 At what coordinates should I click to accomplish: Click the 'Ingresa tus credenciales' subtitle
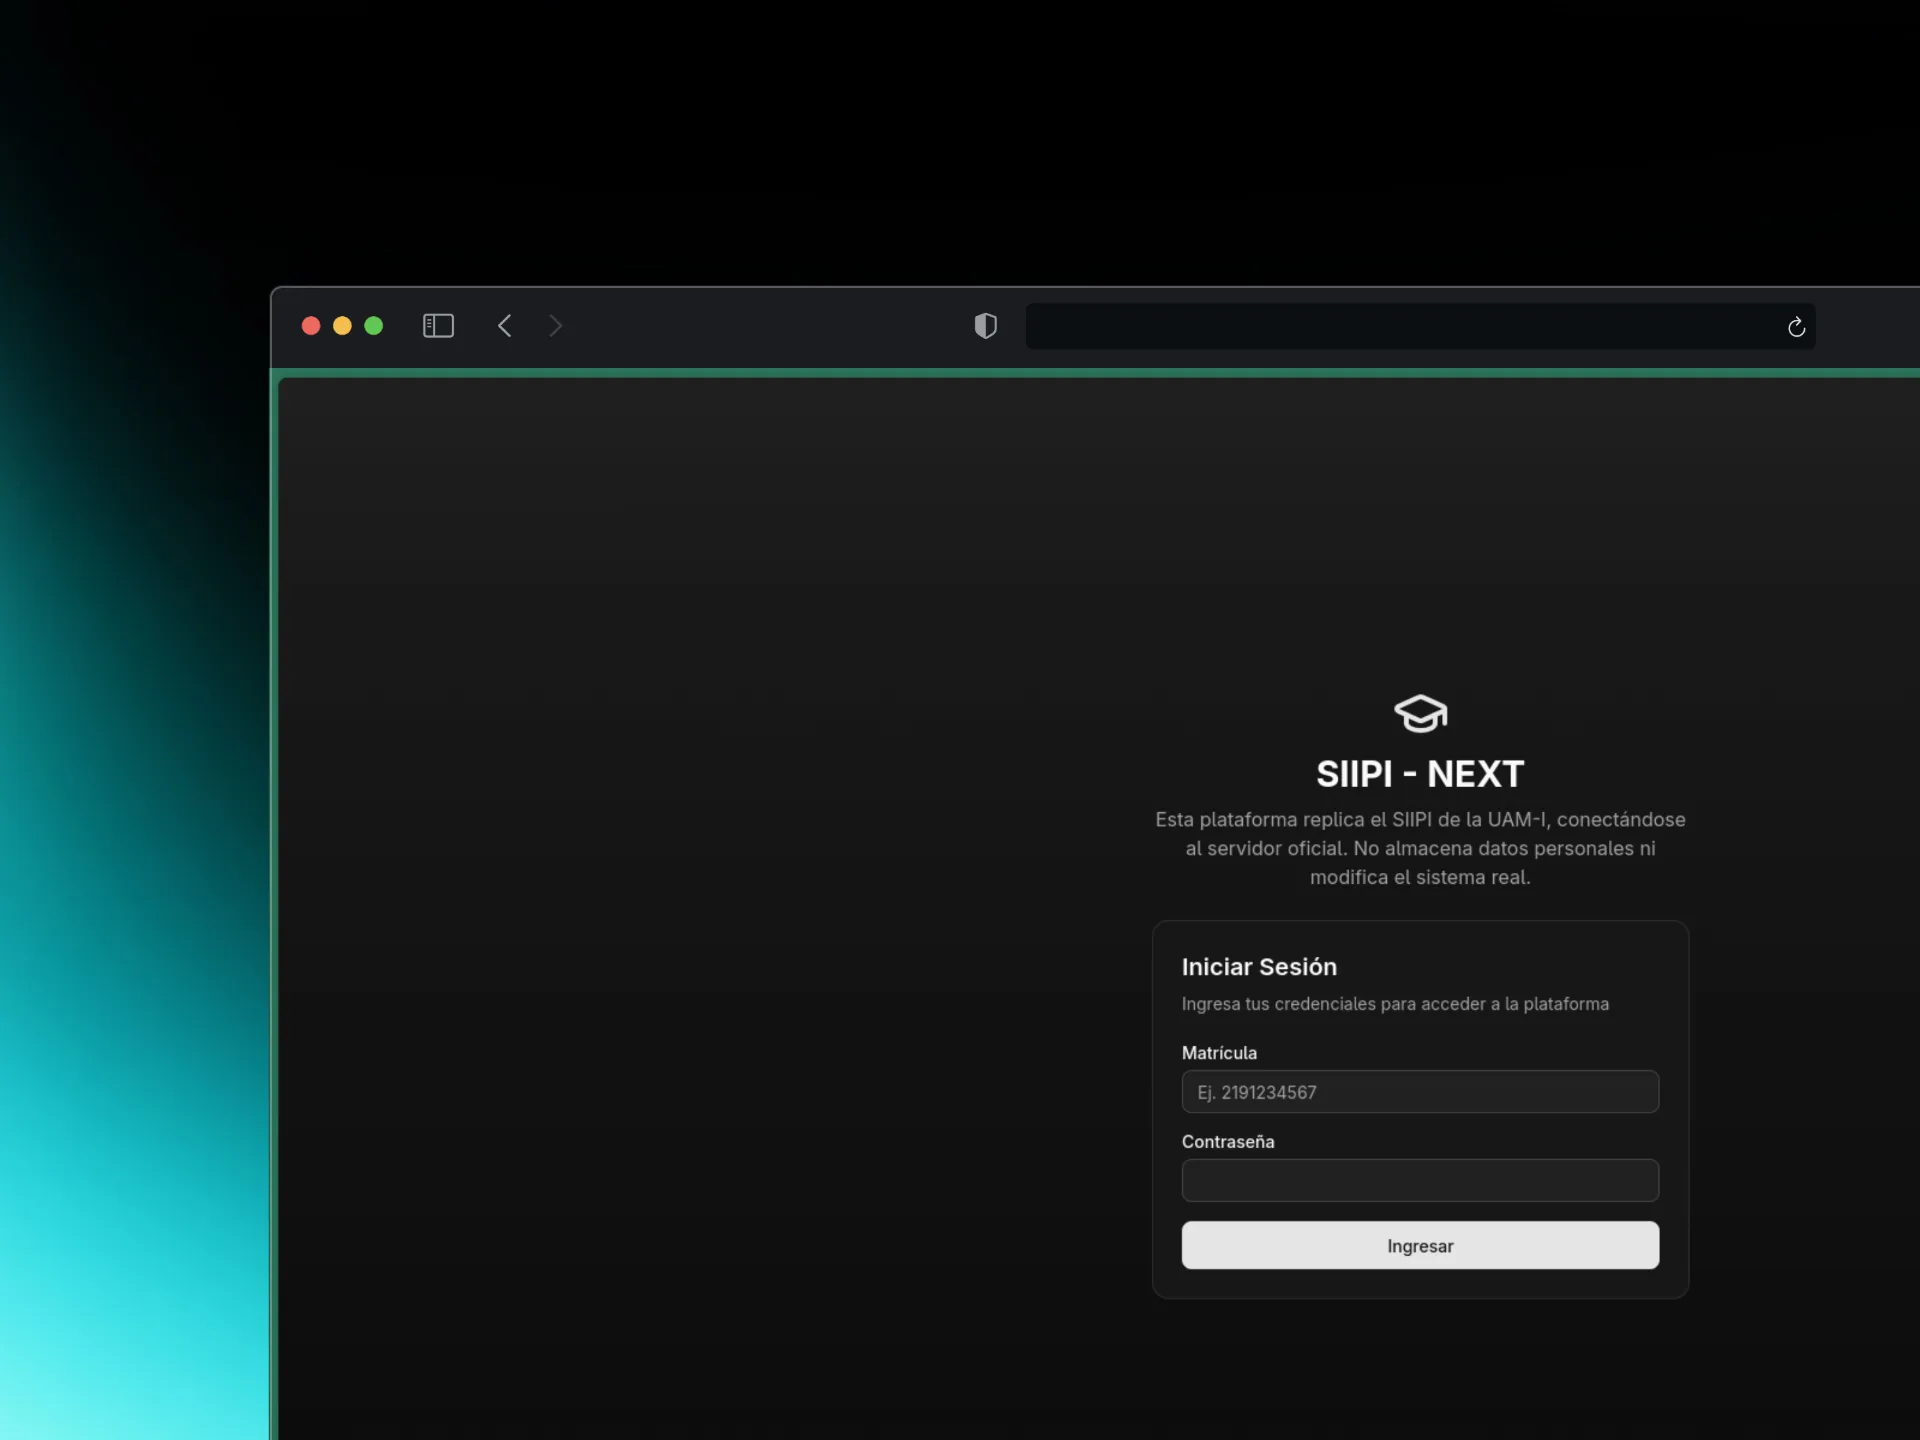(1395, 1004)
